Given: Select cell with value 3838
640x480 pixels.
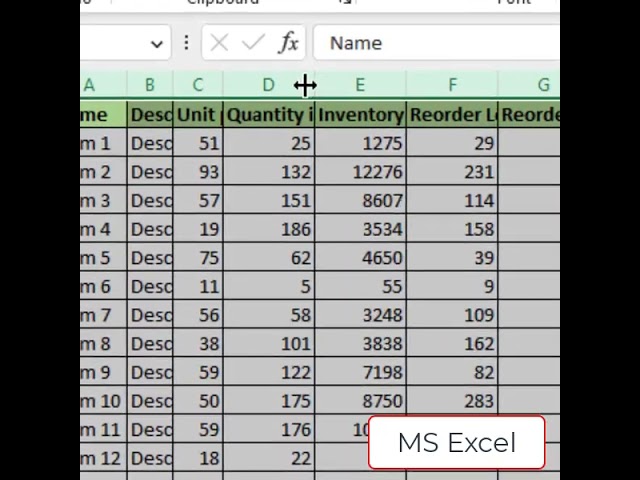Looking at the screenshot, I should point(360,343).
